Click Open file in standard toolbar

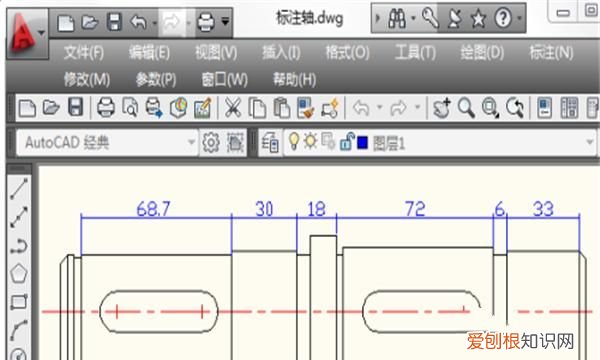(x=51, y=108)
